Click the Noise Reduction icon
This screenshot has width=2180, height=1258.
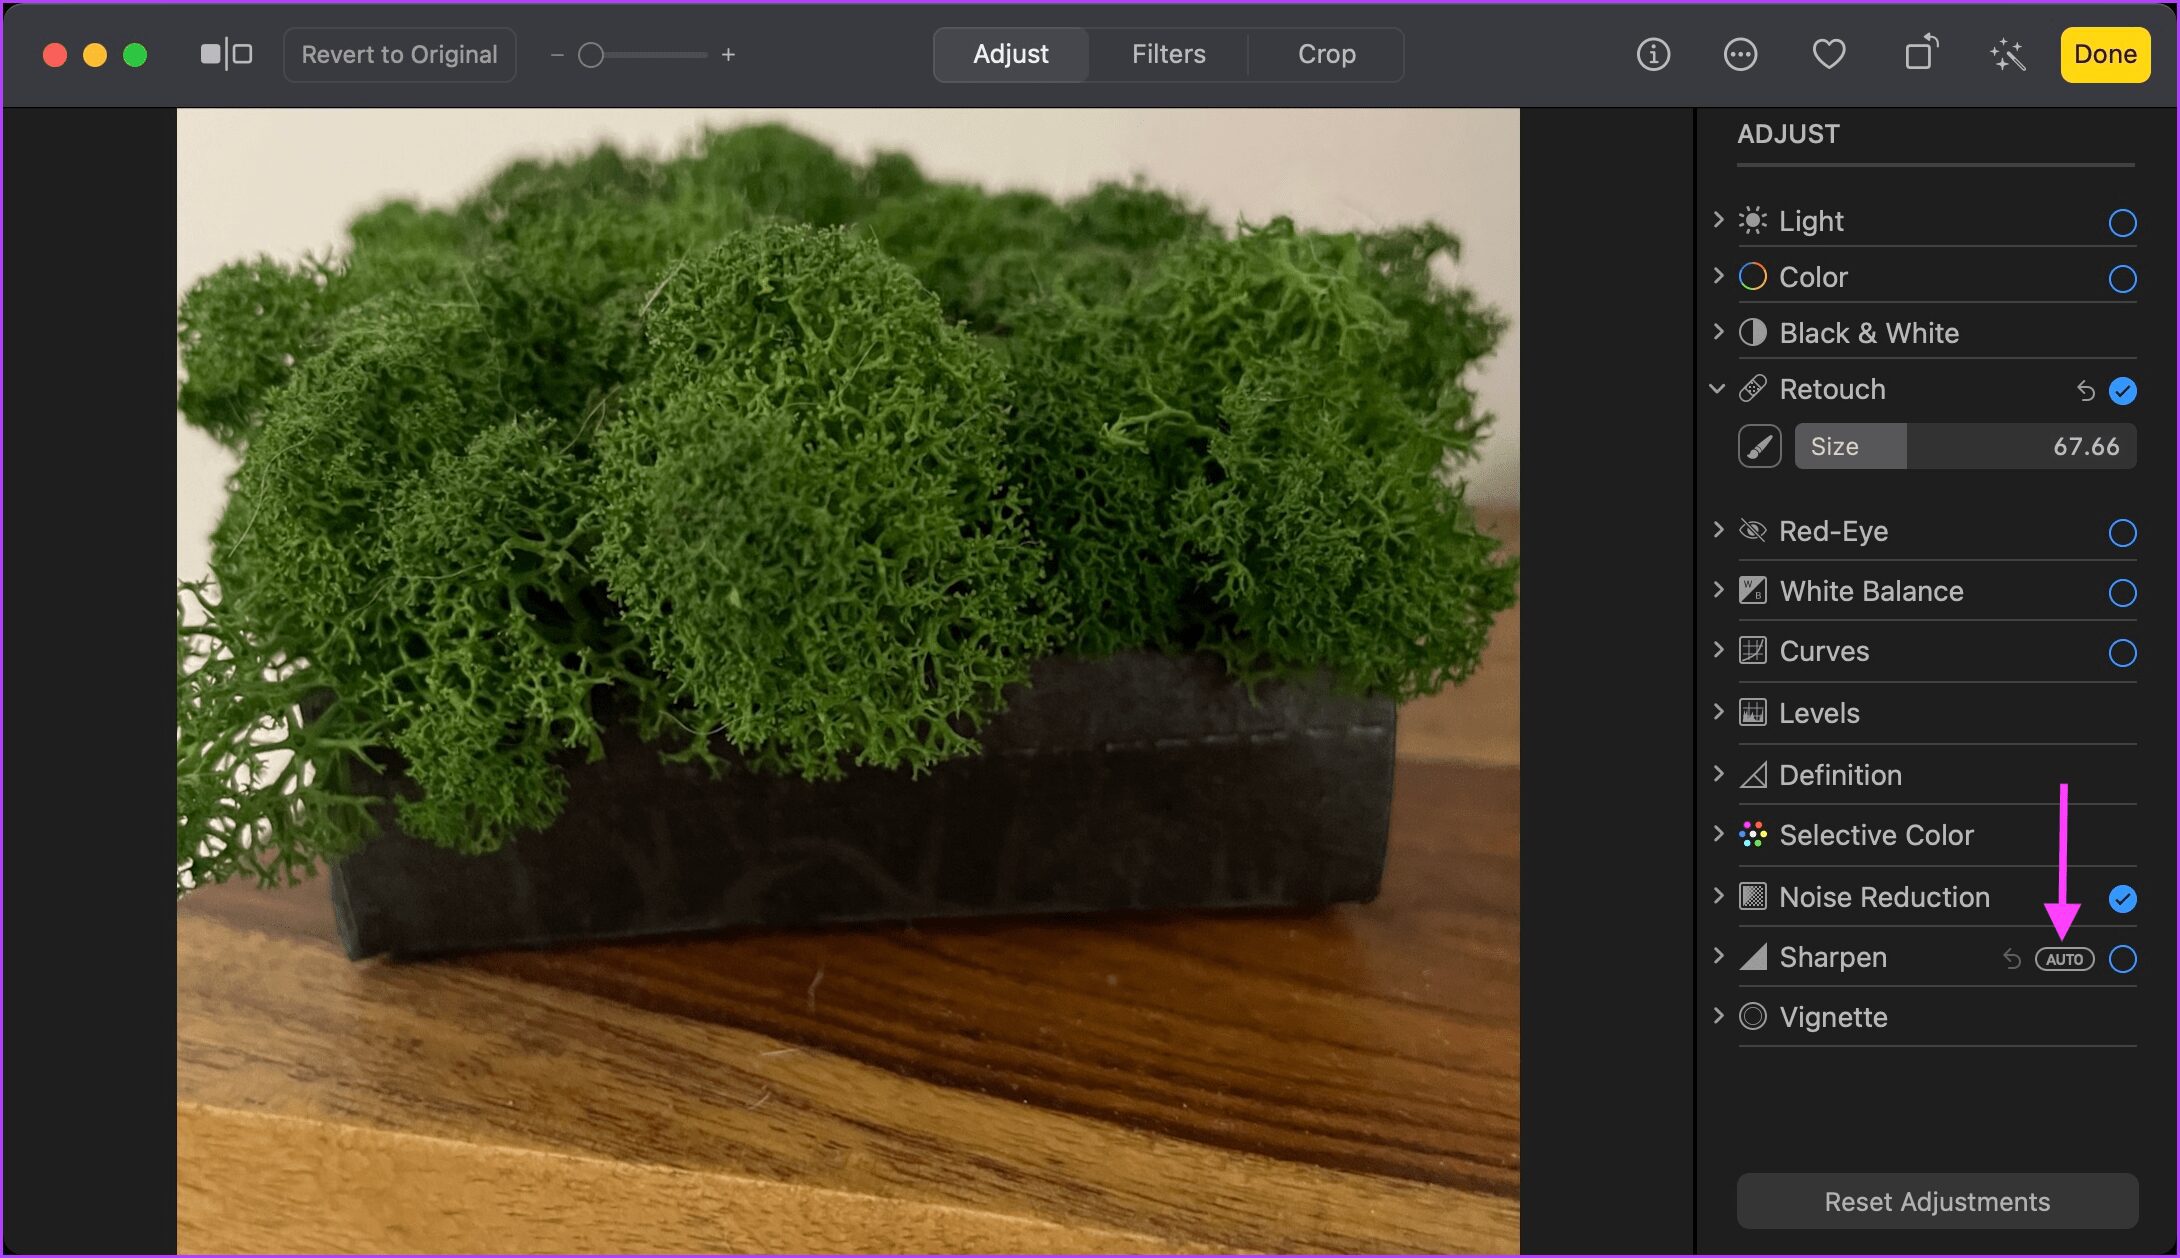pos(1752,896)
